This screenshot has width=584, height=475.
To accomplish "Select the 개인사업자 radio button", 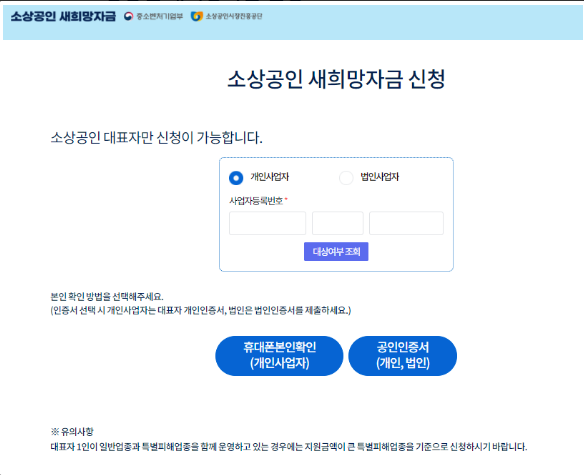I will [236, 178].
